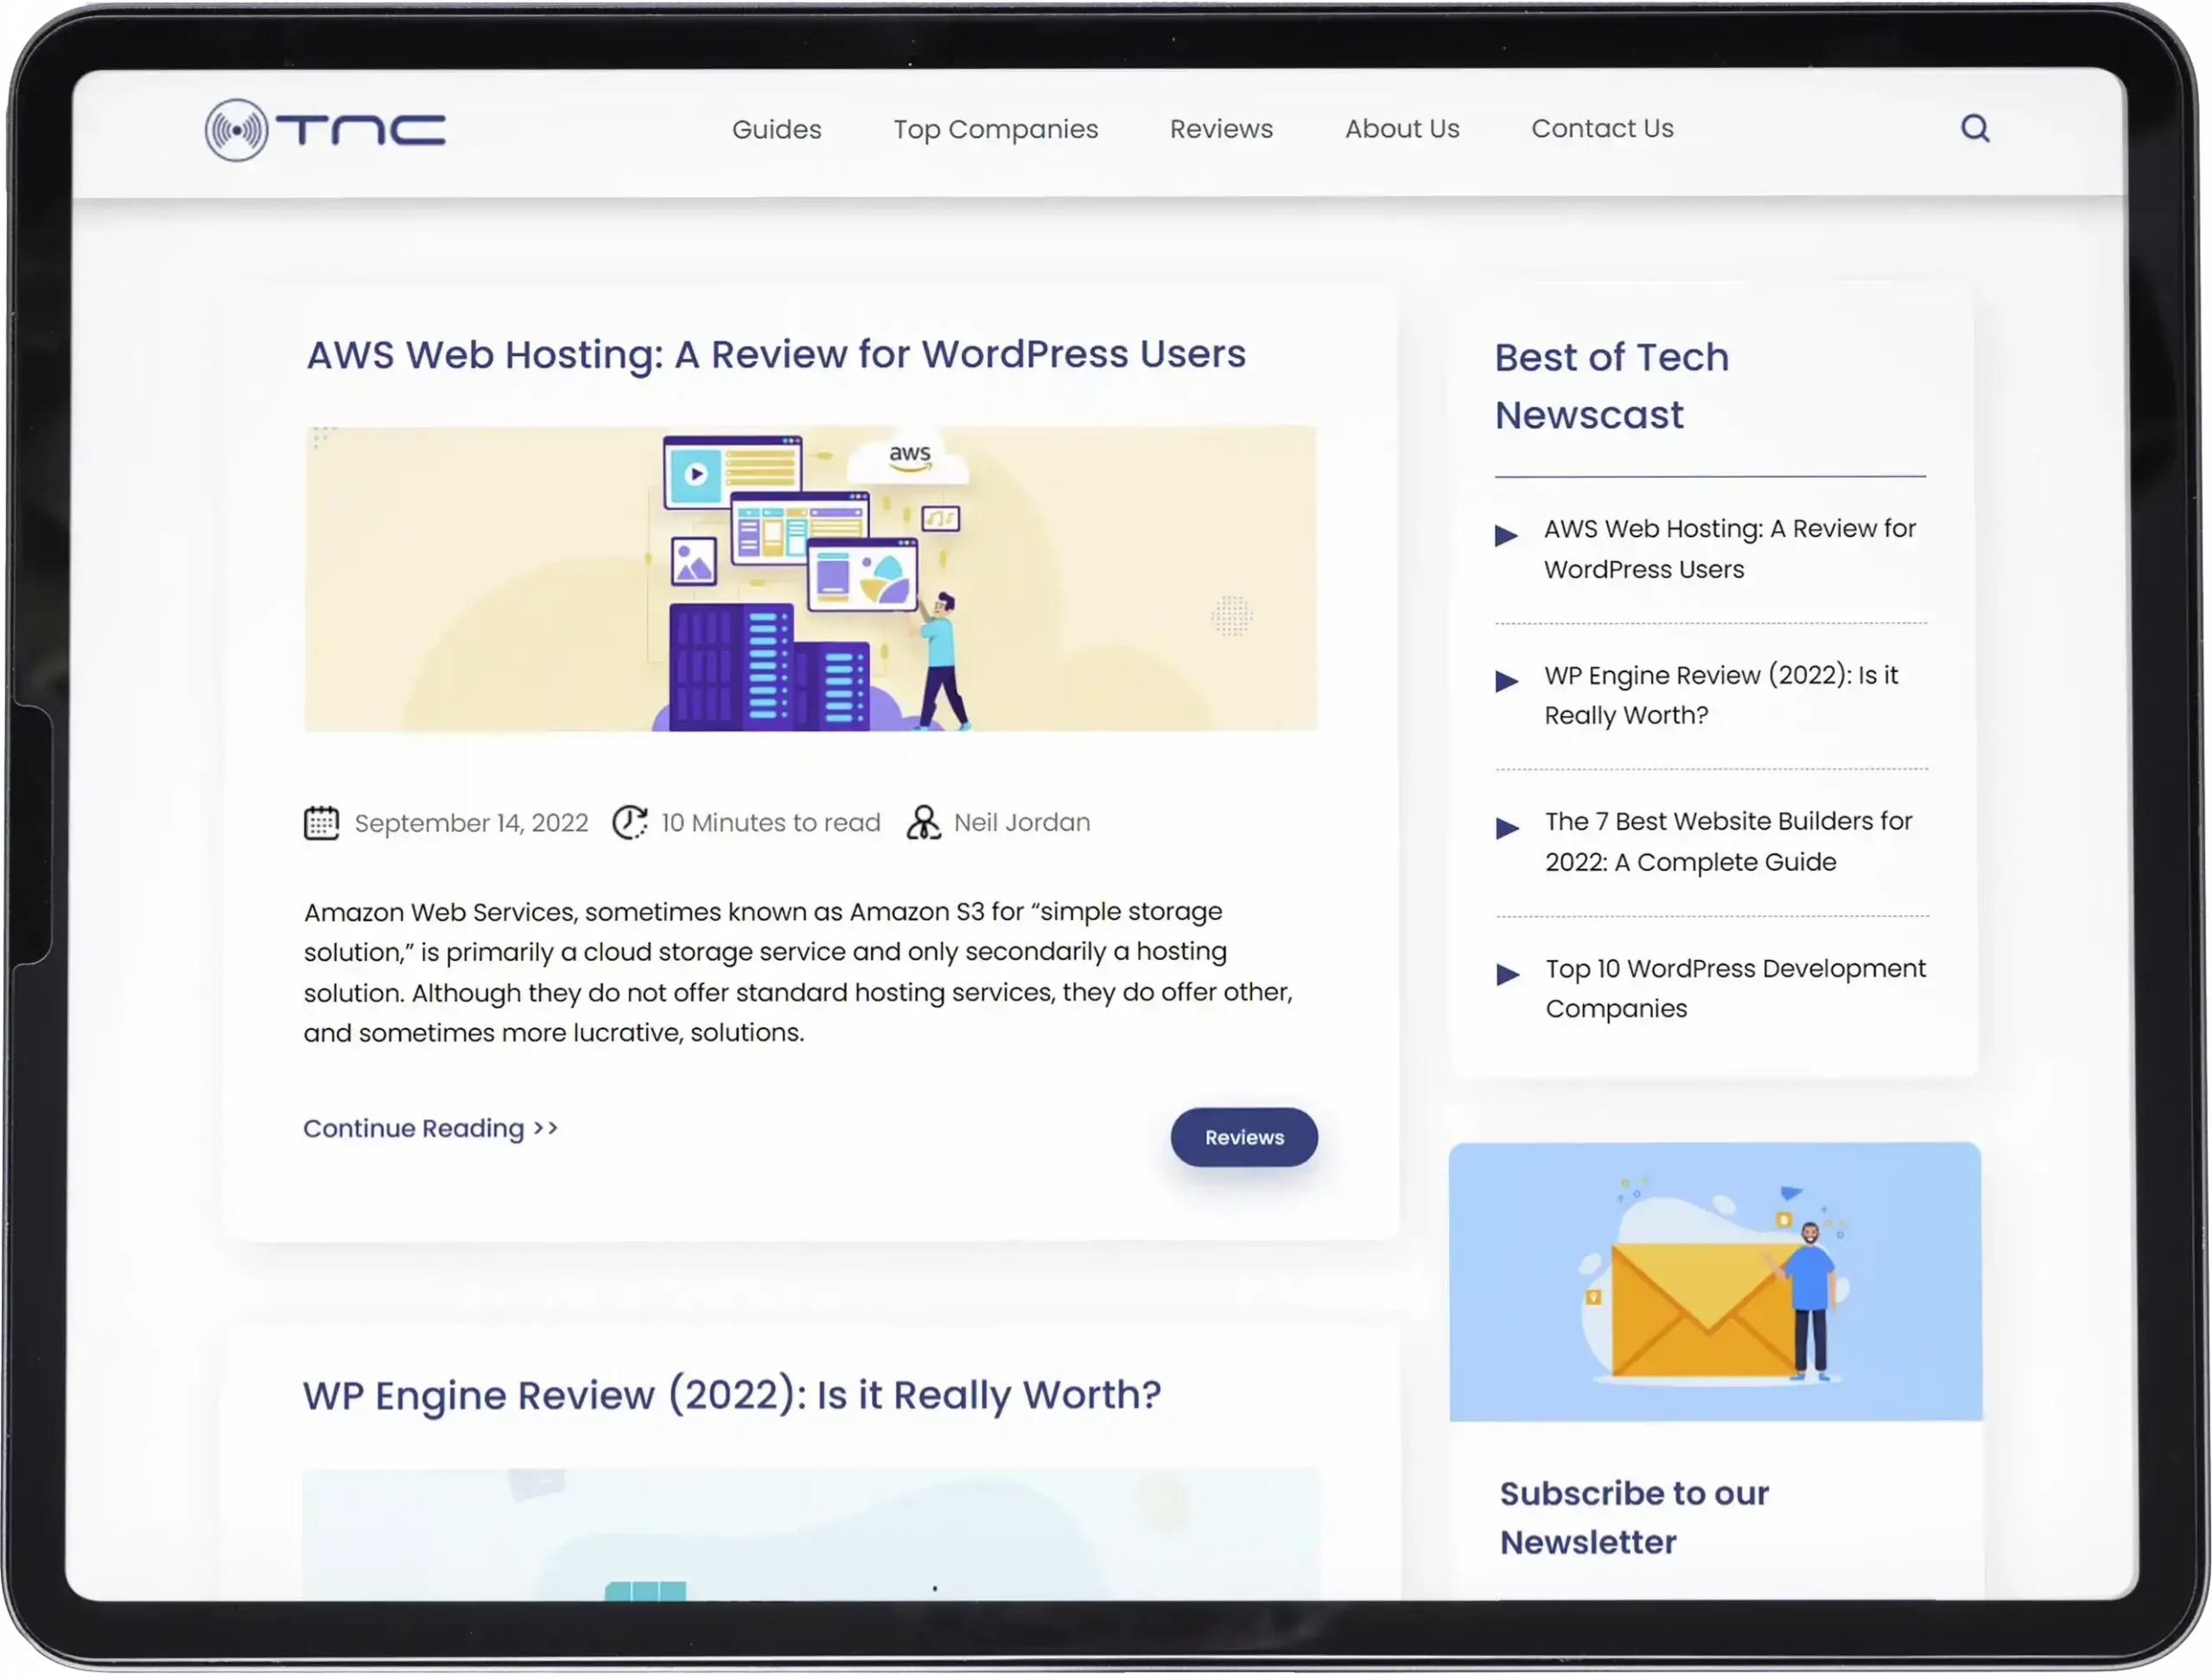
Task: Open sidebar link The 7 Best Website Builders
Action: pyautogui.click(x=1729, y=842)
